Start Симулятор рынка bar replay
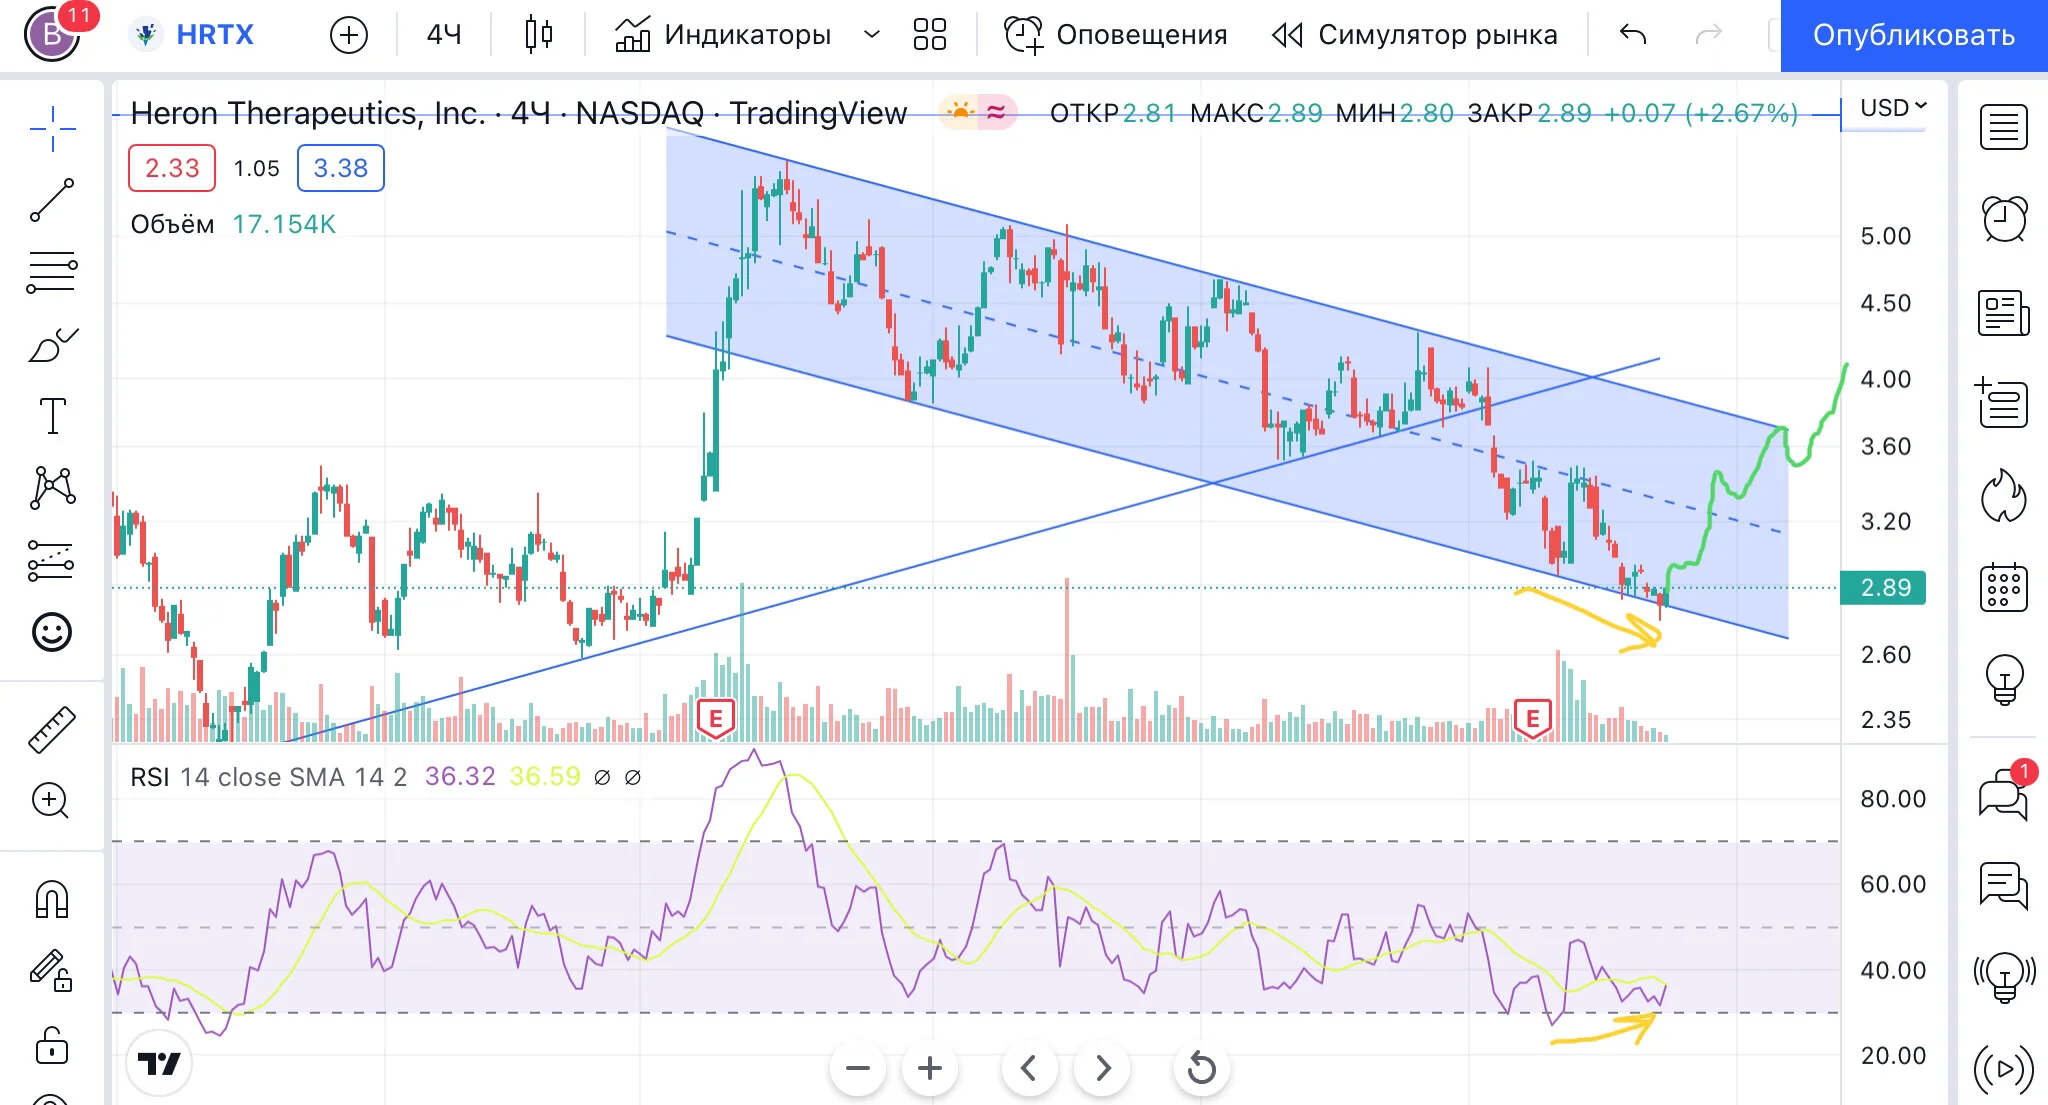Screen dimensions: 2048x1105 (1414, 35)
